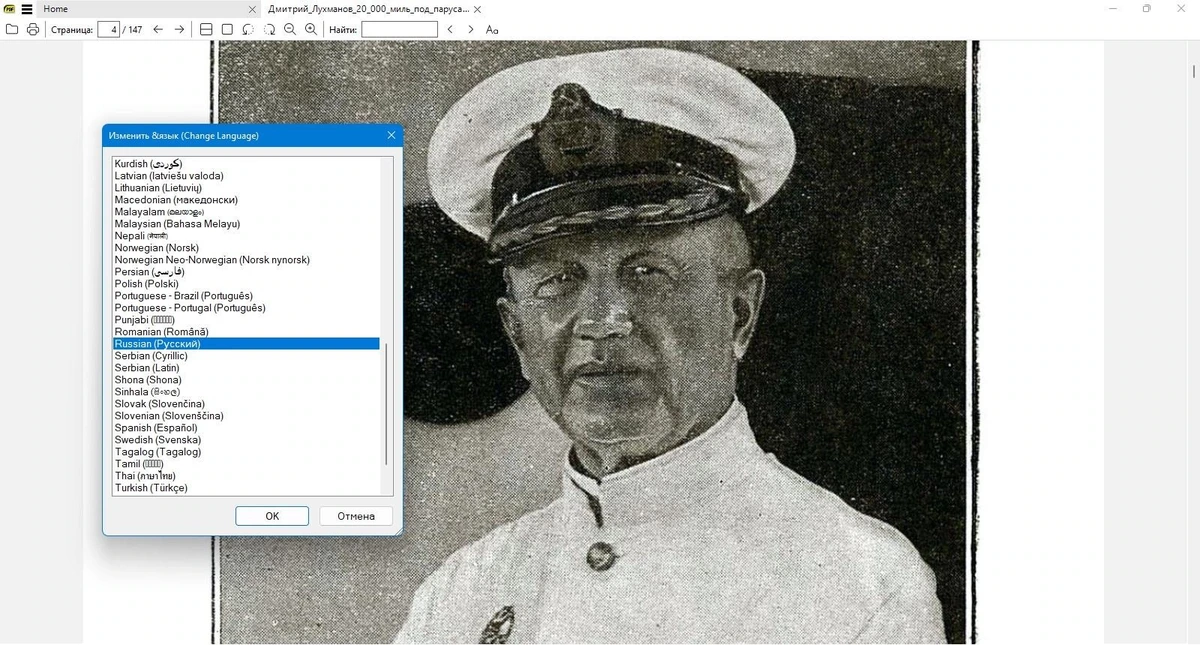Image resolution: width=1200 pixels, height=645 pixels.
Task: Select Shona (Shona)
Action: (x=246, y=380)
